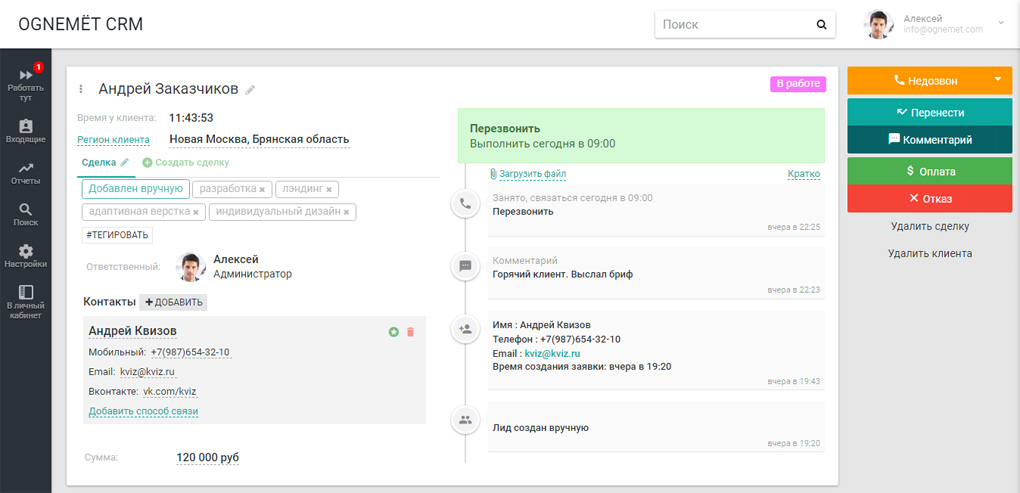The image size is (1020, 493).
Task: Click mobile number +7(987)654-32-10 in contacts
Action: [x=190, y=353]
